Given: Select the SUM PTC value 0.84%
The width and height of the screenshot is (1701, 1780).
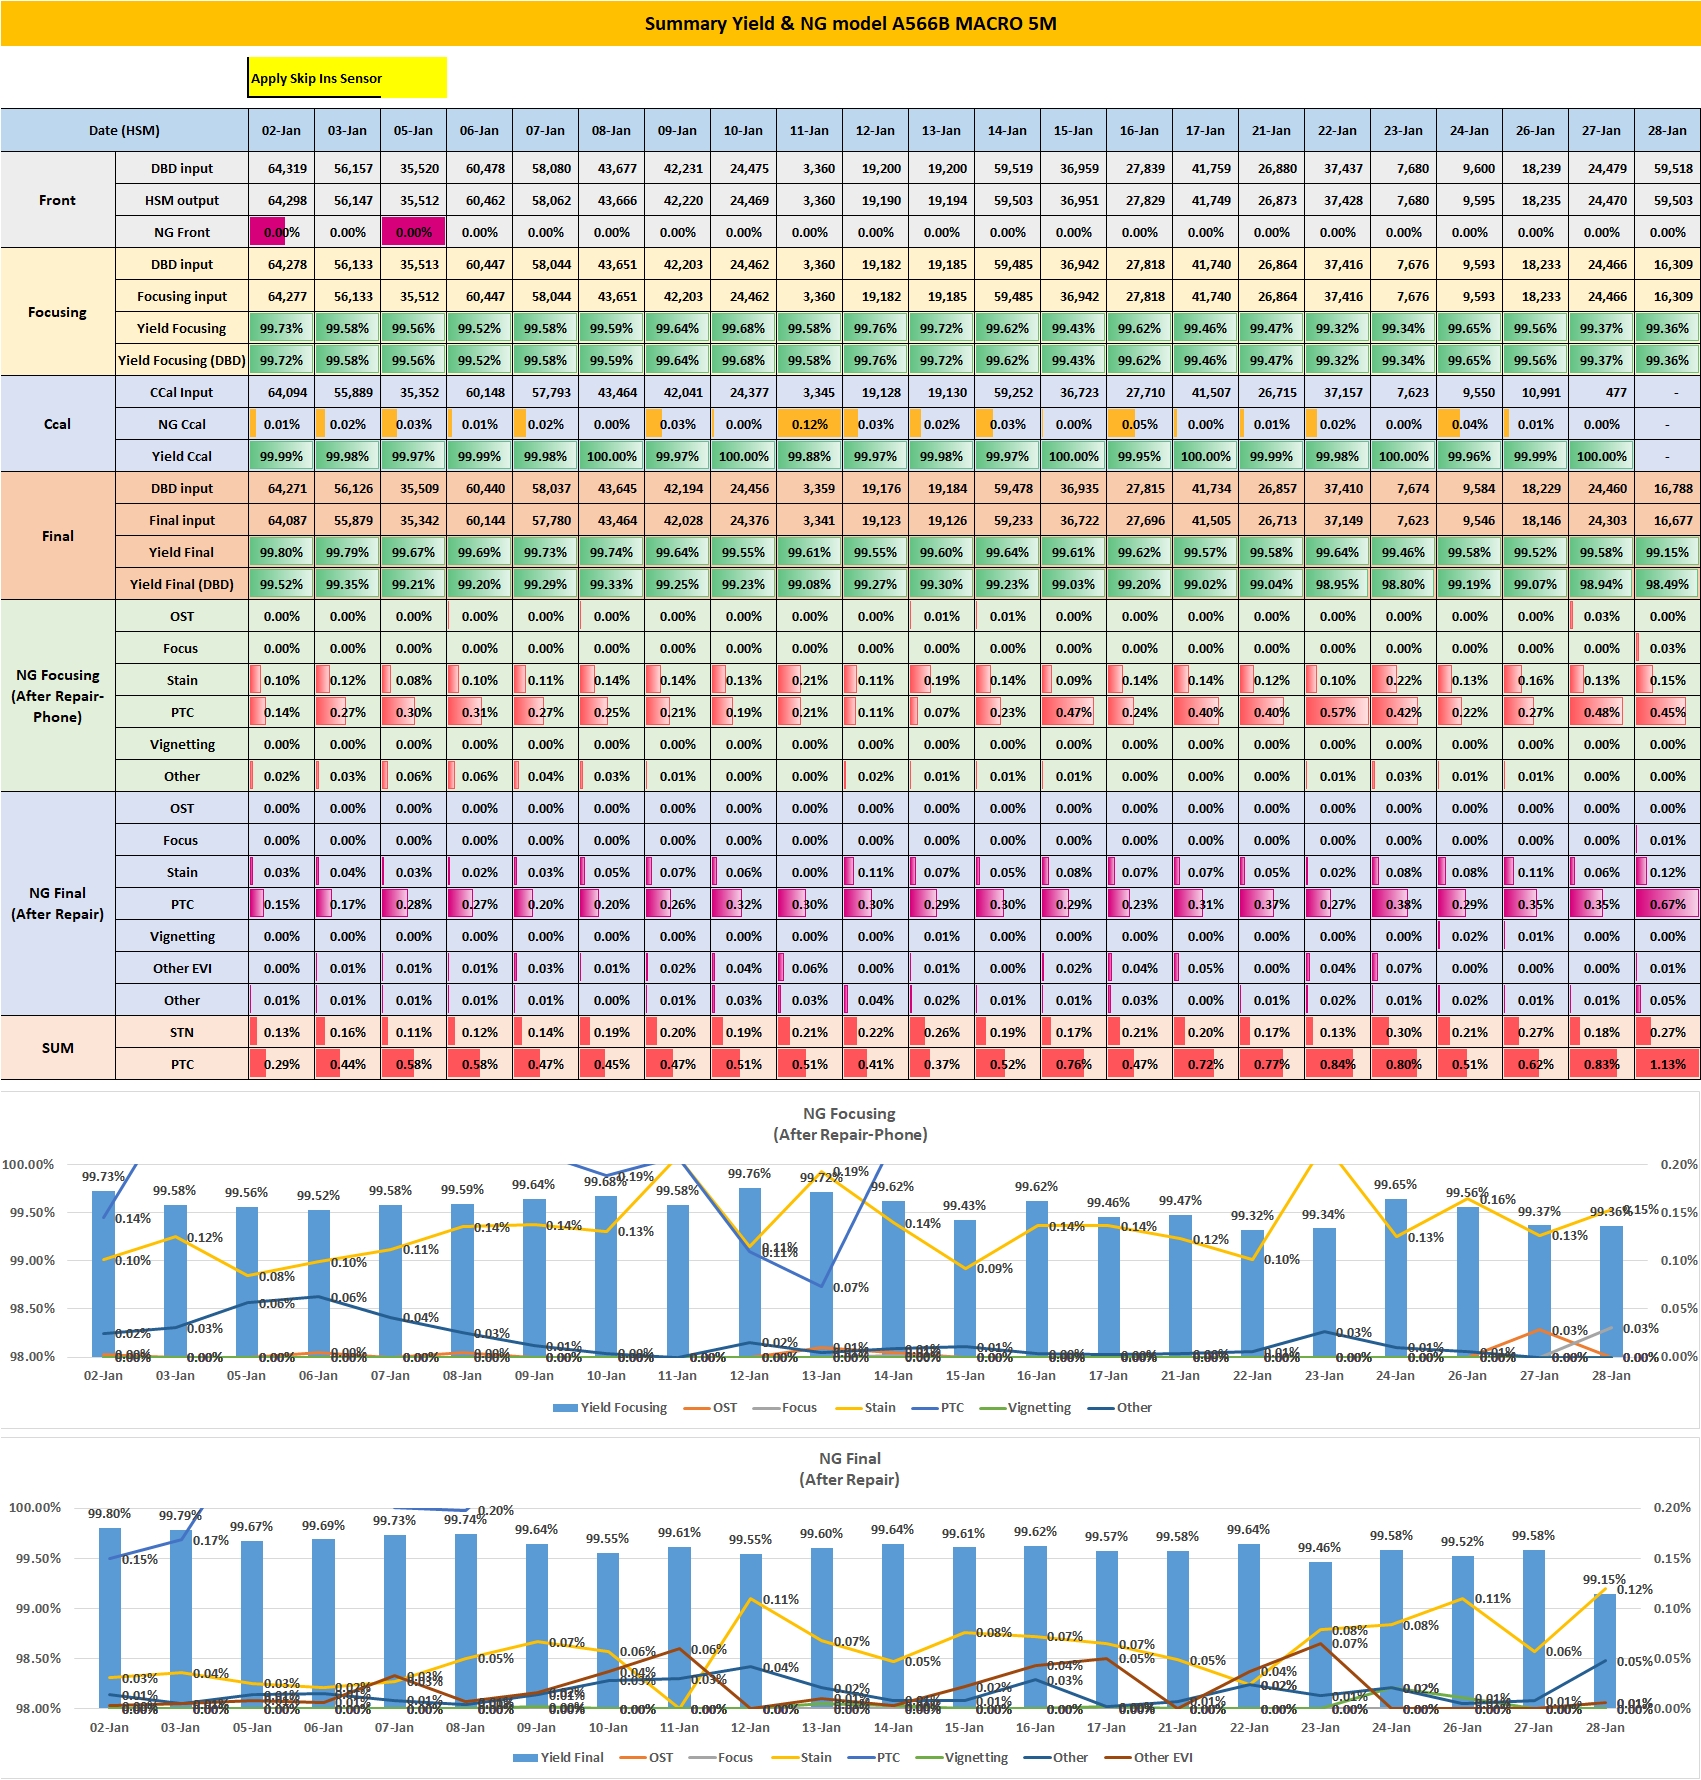Looking at the screenshot, I should pos(1337,1064).
